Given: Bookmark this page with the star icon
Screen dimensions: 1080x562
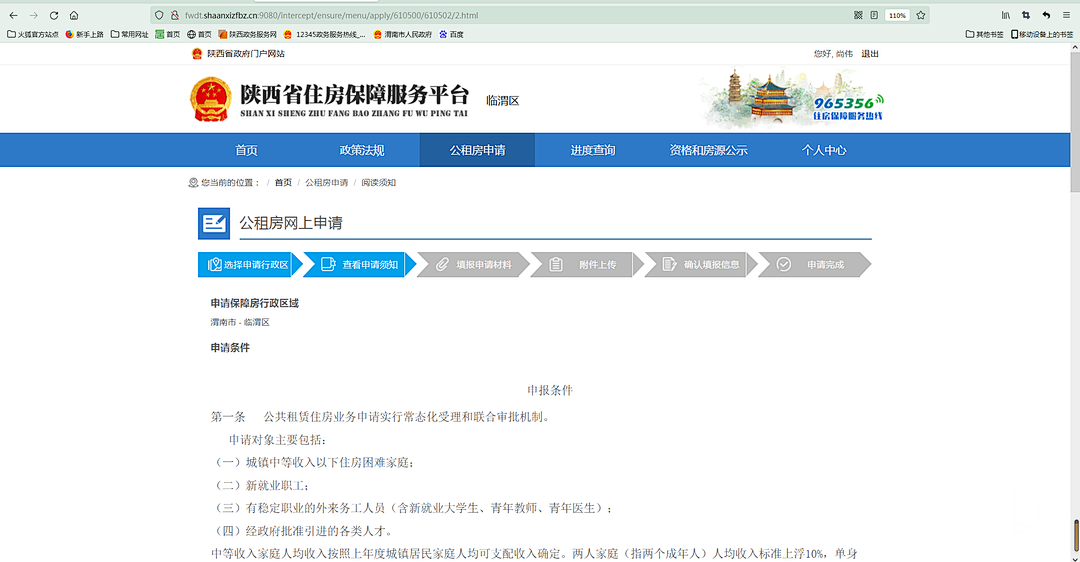Looking at the screenshot, I should [x=921, y=15].
